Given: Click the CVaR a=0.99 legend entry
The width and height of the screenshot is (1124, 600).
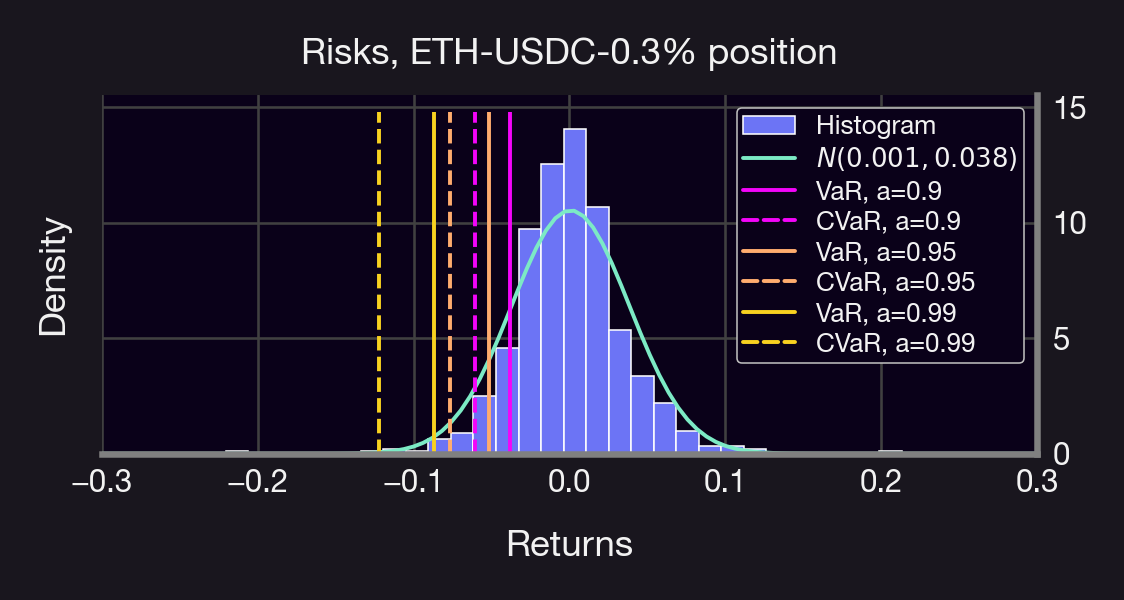Looking at the screenshot, I should pyautogui.click(x=894, y=344).
